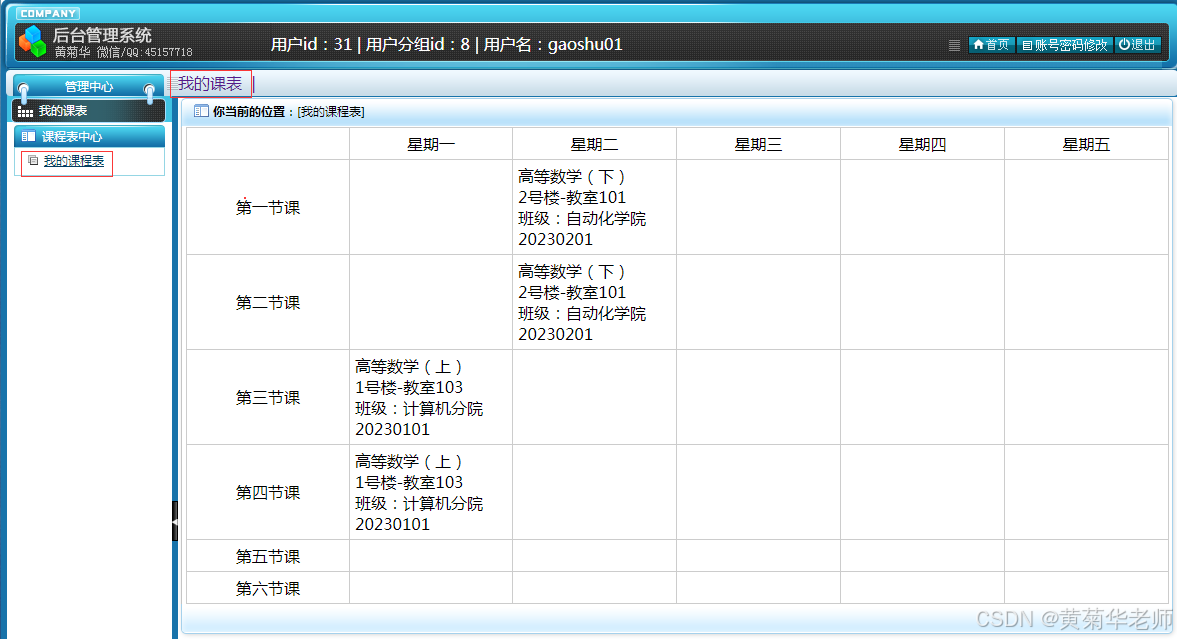Click the book icon beside 课程表中心
Image resolution: width=1177 pixels, height=639 pixels.
pyautogui.click(x=28, y=137)
